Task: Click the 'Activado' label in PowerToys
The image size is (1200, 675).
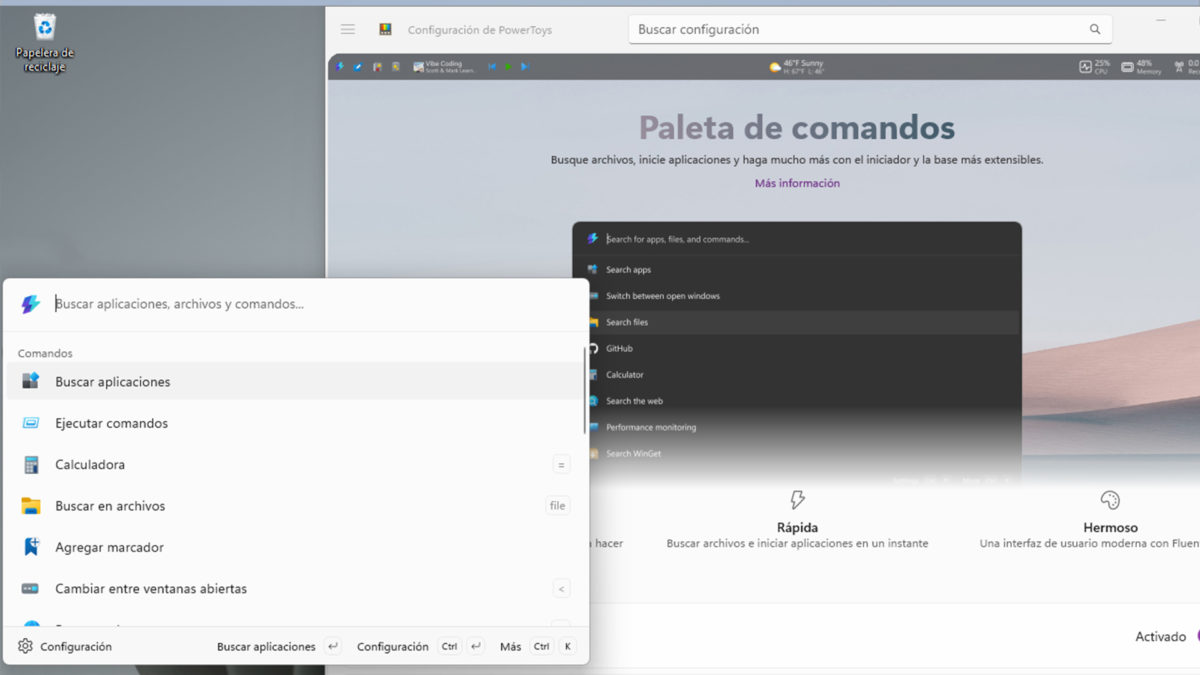Action: click(1160, 637)
